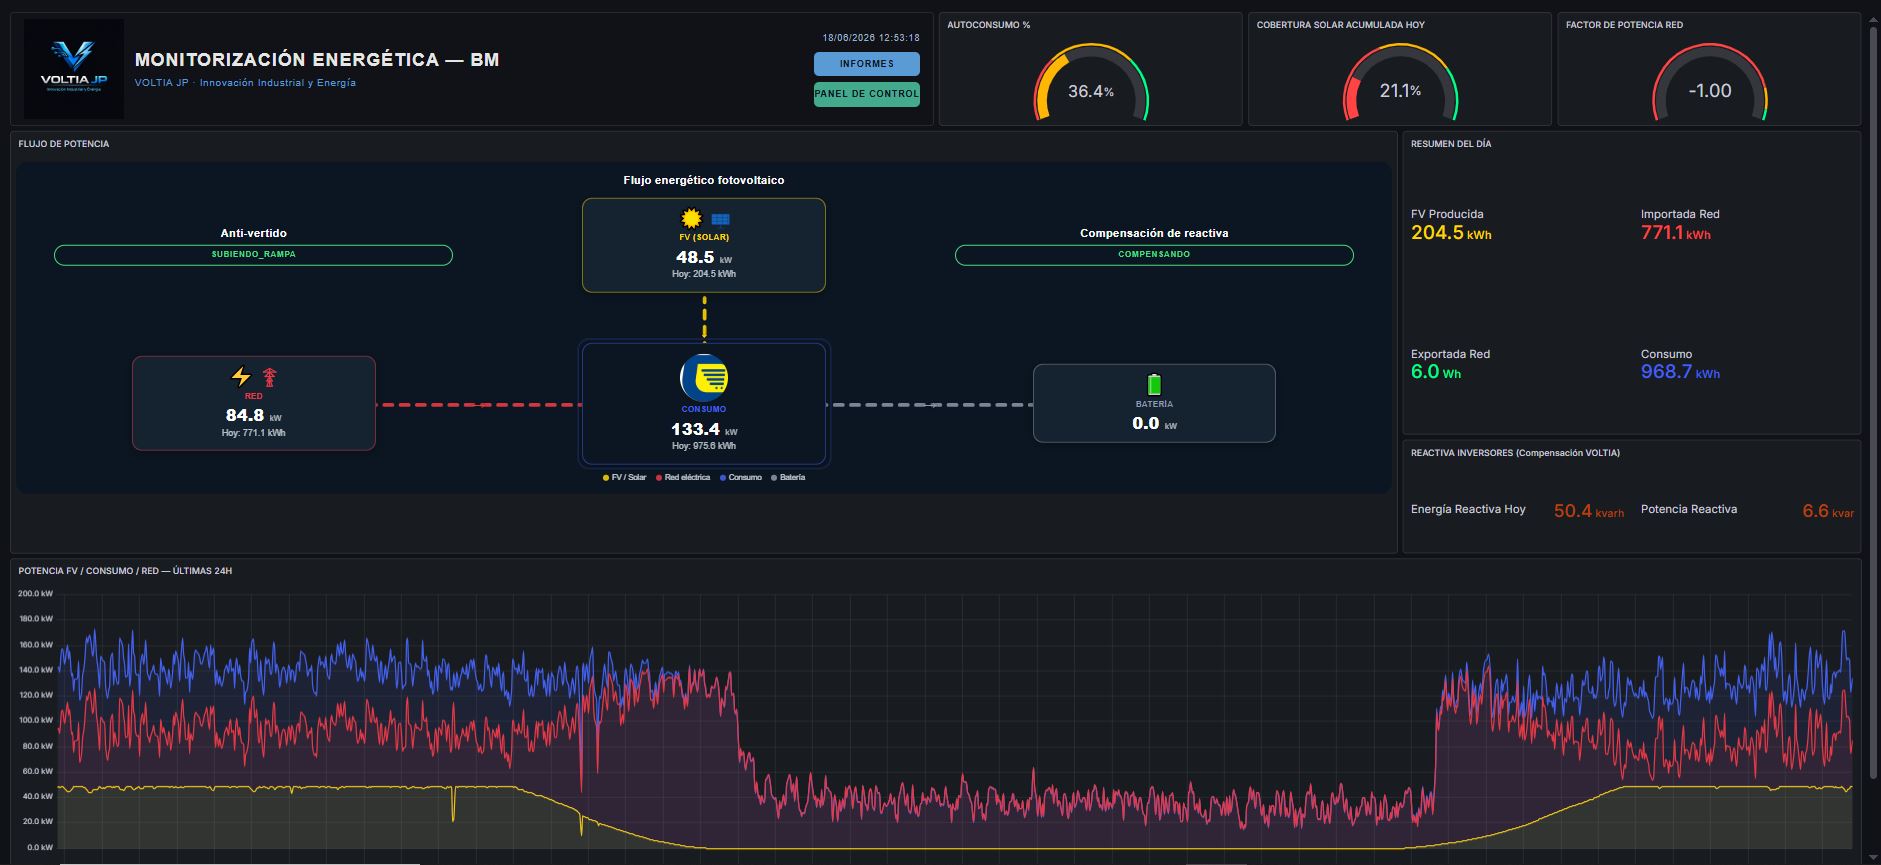Click the FV Producida 204.5 kWh value

tap(1451, 233)
